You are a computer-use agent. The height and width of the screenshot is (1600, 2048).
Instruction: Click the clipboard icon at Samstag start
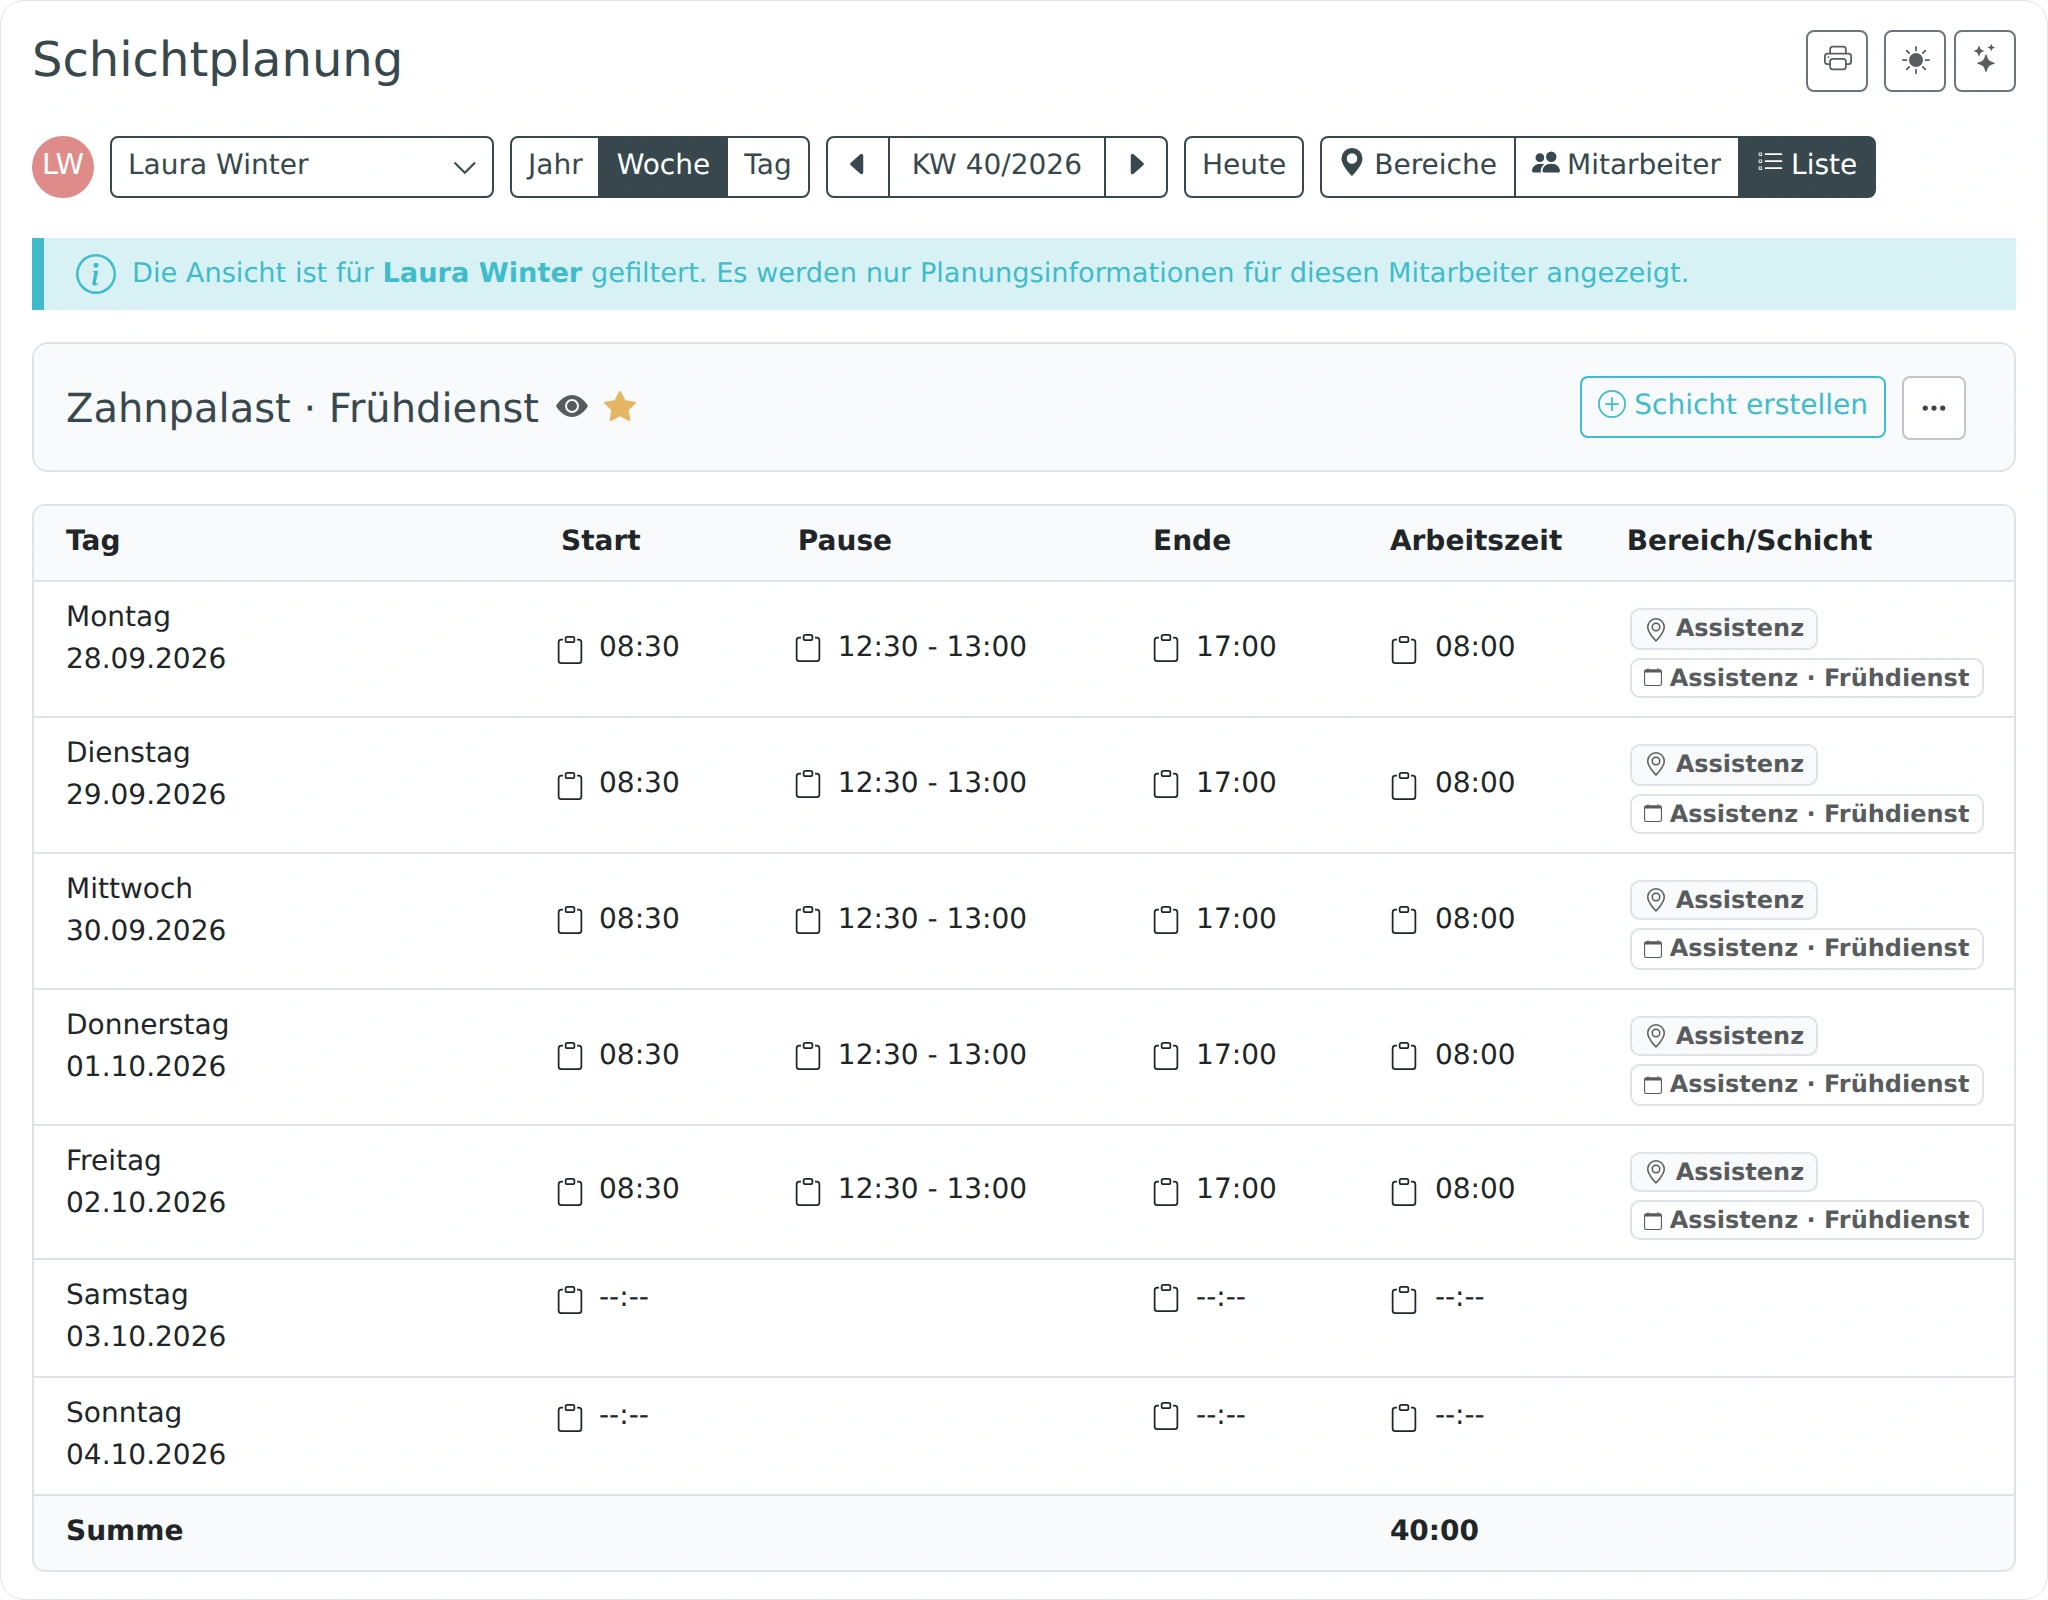click(570, 1299)
